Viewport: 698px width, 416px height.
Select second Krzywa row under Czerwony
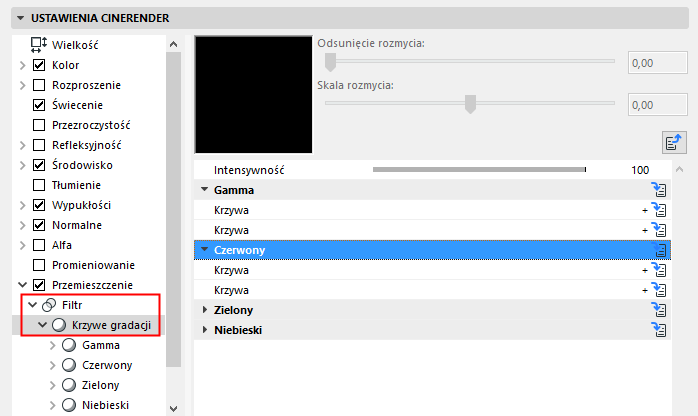432,290
